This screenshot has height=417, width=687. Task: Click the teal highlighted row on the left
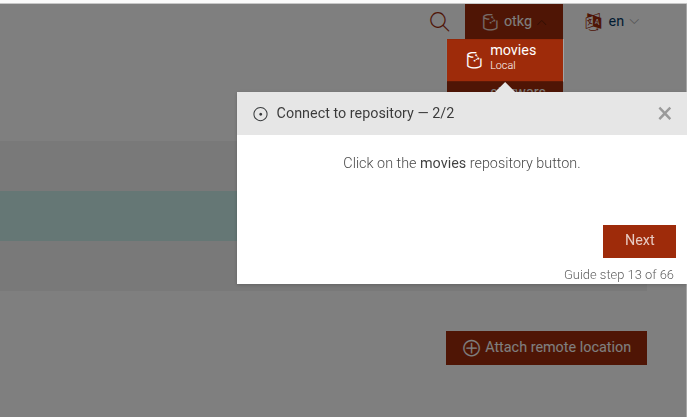[118, 216]
